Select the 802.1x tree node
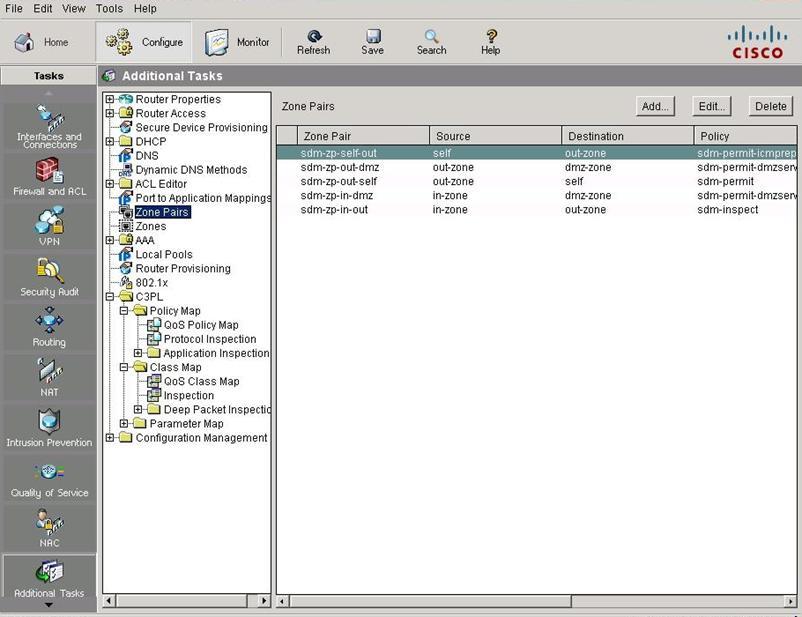The height and width of the screenshot is (617, 802). pyautogui.click(x=151, y=282)
